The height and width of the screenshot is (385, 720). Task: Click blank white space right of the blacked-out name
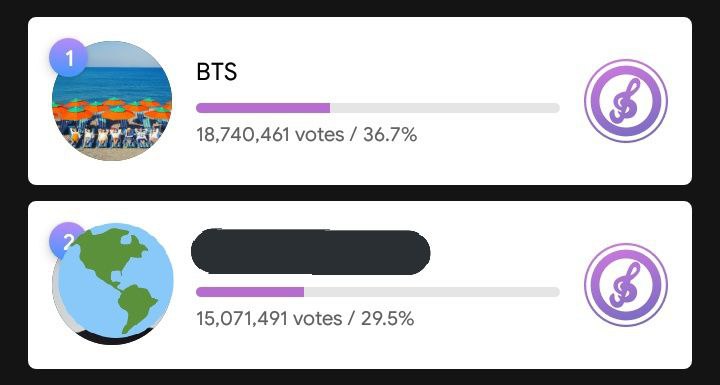click(x=501, y=252)
